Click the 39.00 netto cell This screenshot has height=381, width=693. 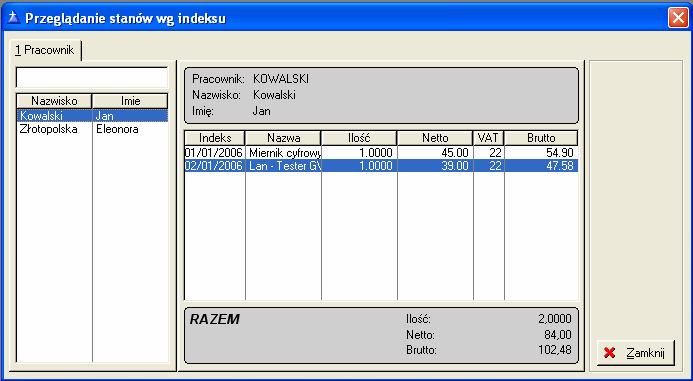click(x=455, y=166)
